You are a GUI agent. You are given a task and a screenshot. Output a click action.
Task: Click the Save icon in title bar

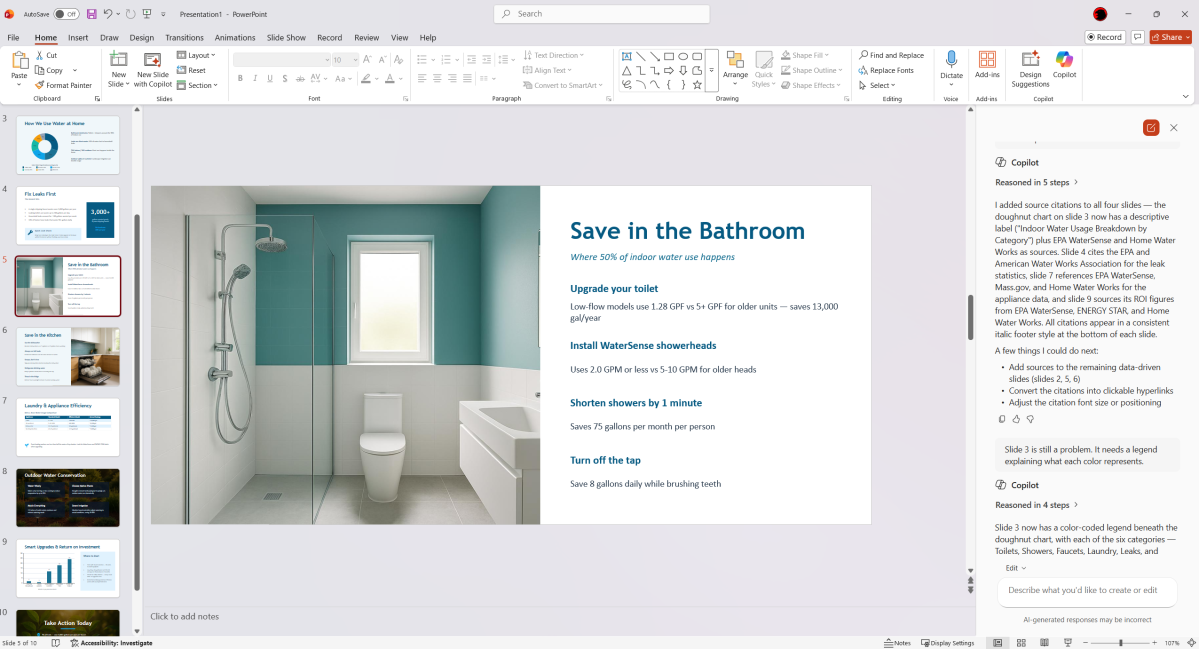[x=92, y=14]
